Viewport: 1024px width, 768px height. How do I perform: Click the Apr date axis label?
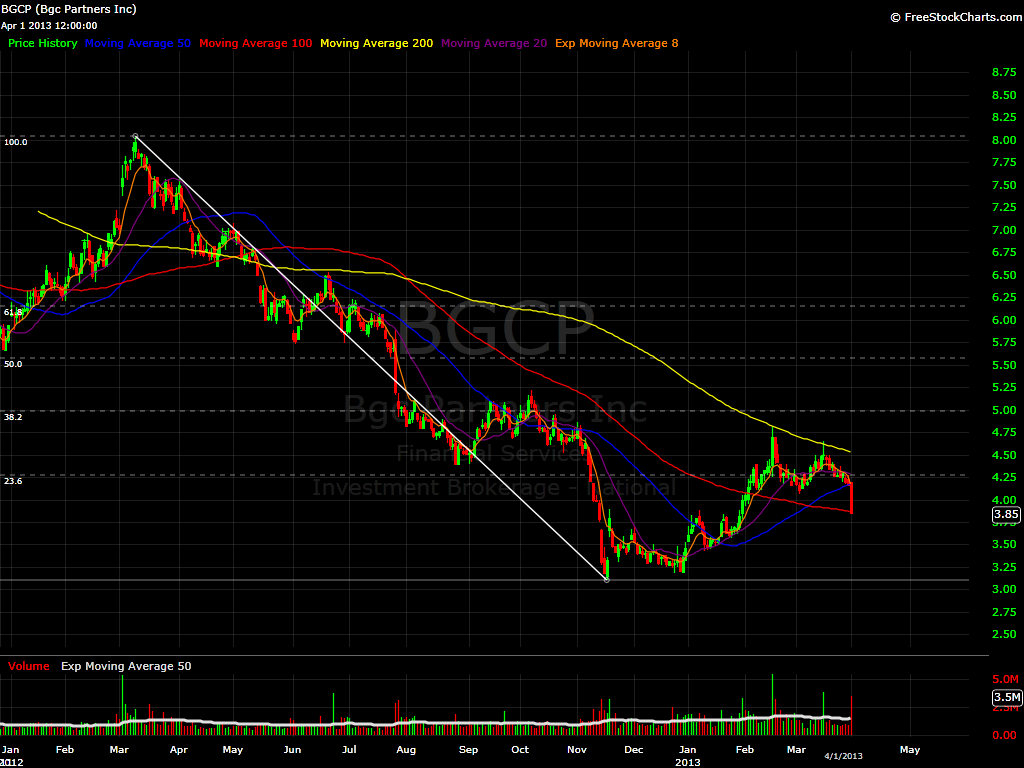coord(178,750)
